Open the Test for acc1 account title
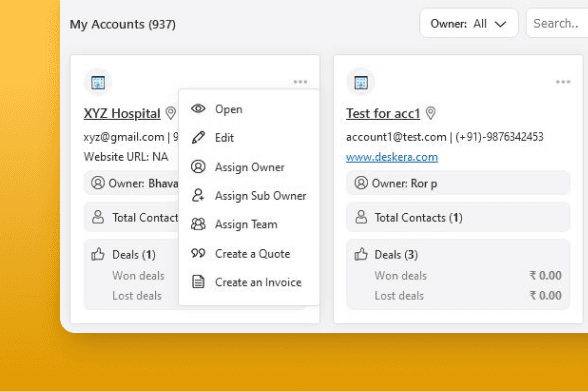 click(x=383, y=113)
